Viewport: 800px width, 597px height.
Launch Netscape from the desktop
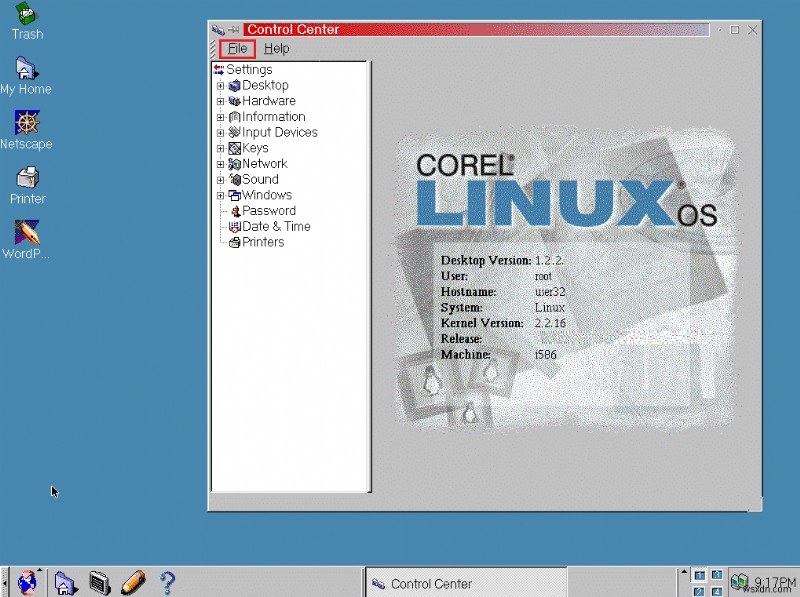tap(26, 131)
